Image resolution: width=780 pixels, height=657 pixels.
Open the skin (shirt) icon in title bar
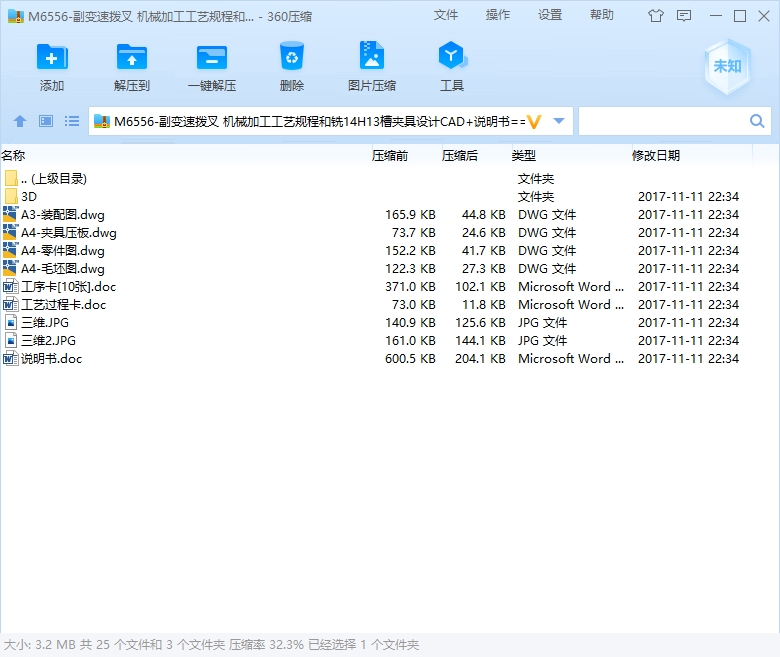(656, 16)
